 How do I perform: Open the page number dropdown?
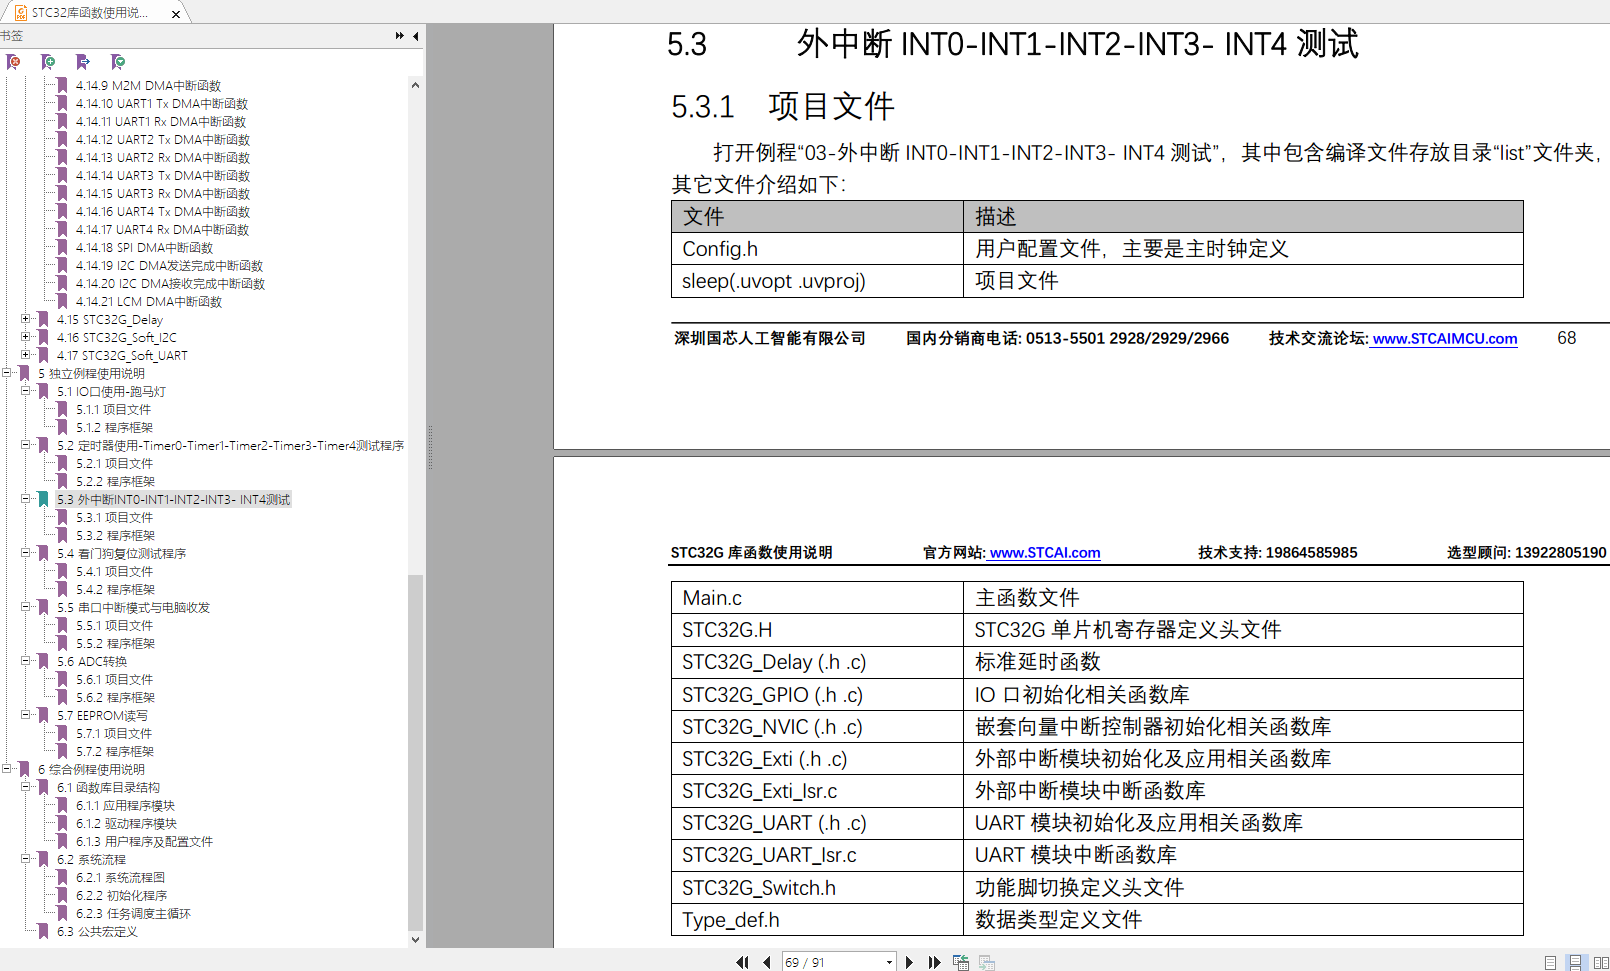[889, 962]
